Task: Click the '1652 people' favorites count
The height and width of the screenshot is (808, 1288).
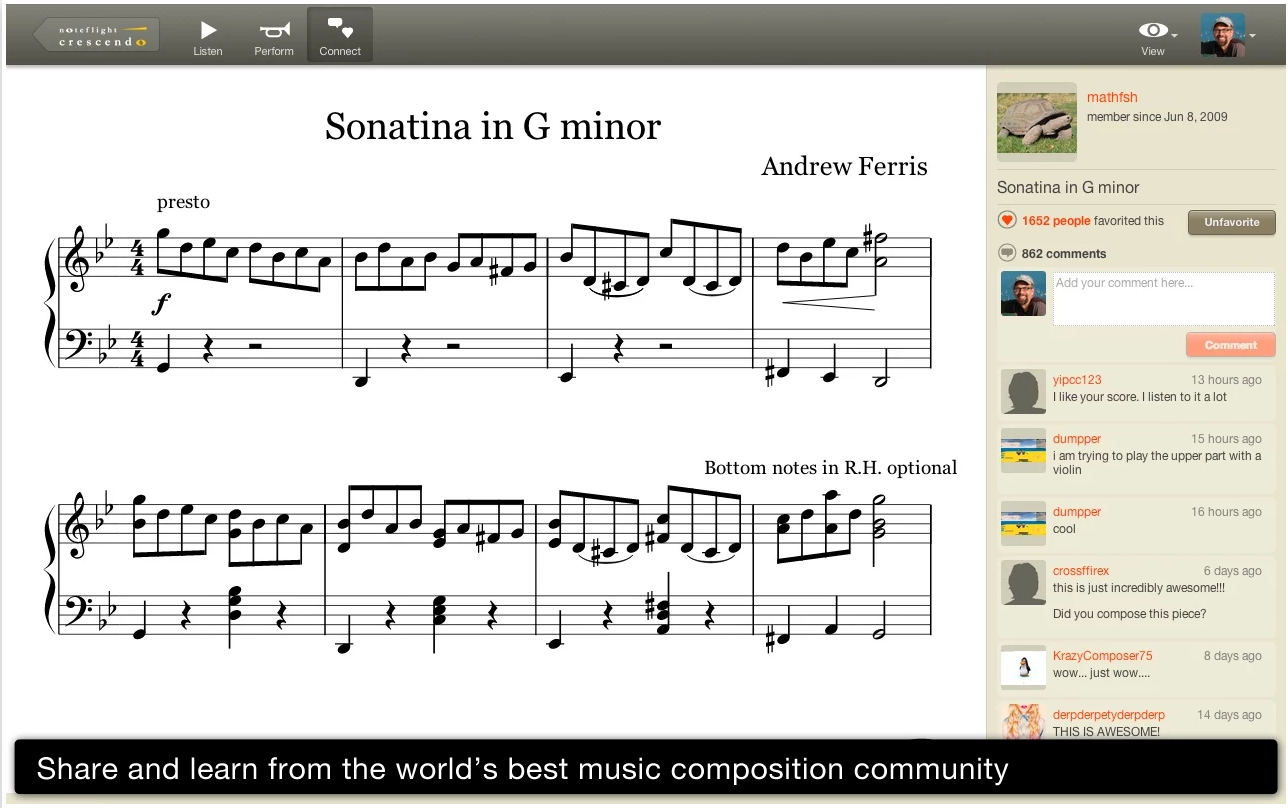Action: [x=1056, y=221]
